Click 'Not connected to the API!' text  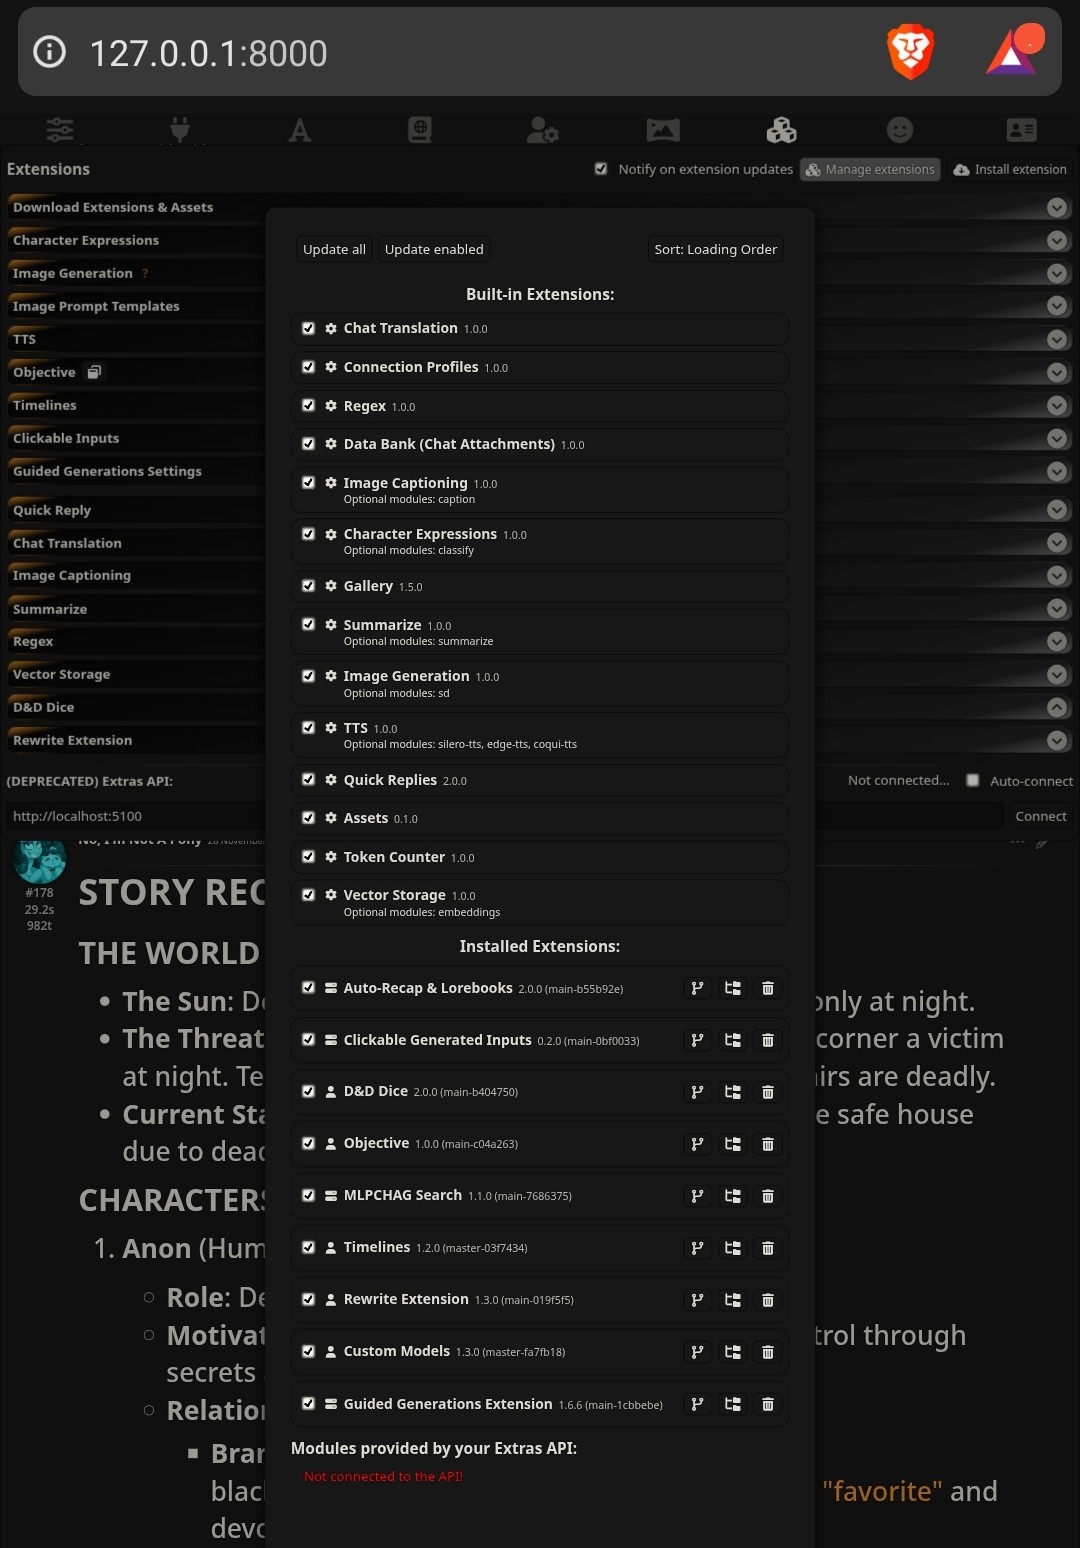pos(383,1476)
